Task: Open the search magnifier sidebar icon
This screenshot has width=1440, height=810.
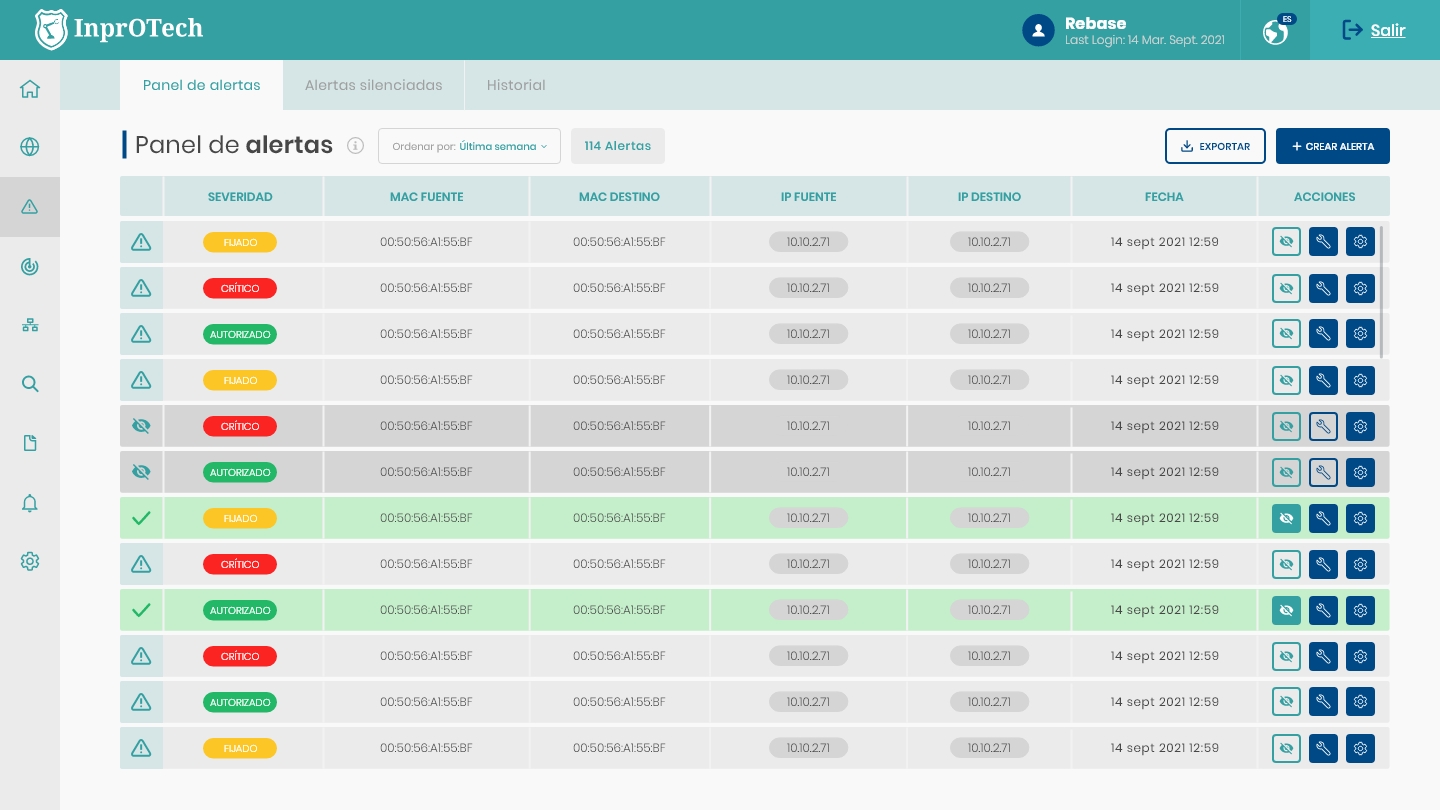Action: coord(30,384)
